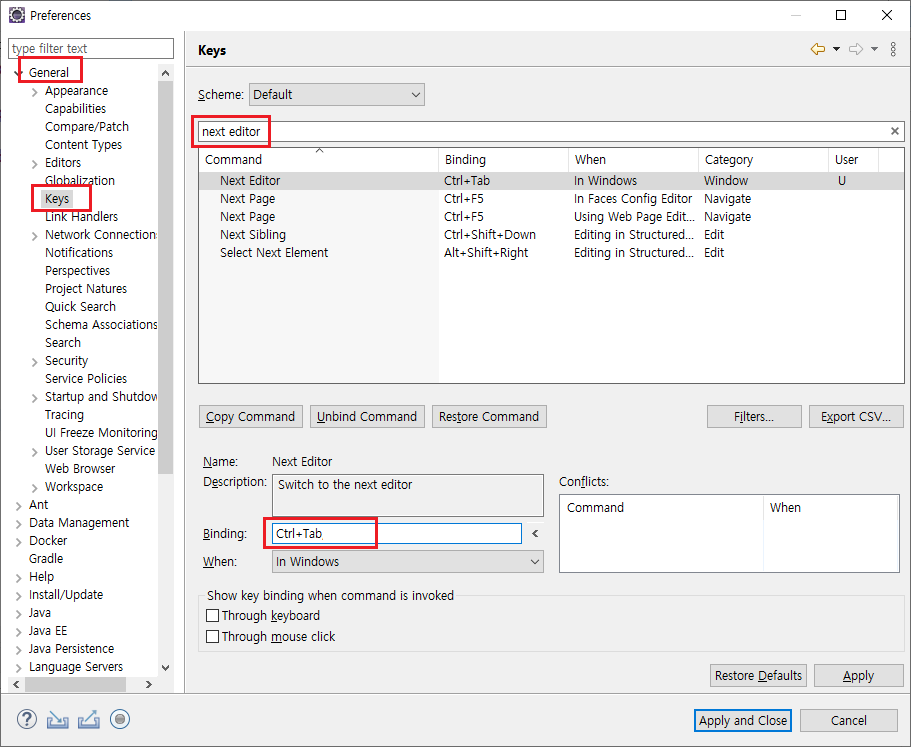Screen dimensions: 911x747
Task: Open the three-dot view menu in Keys header
Action: (x=893, y=50)
